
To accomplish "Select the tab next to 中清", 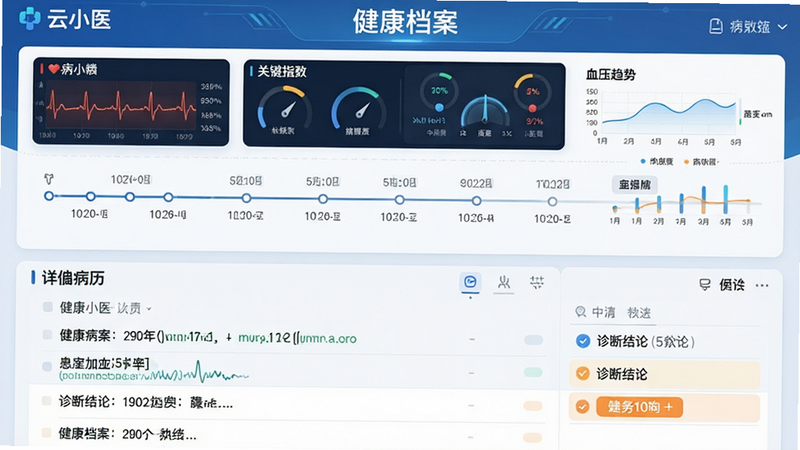I will pos(639,313).
